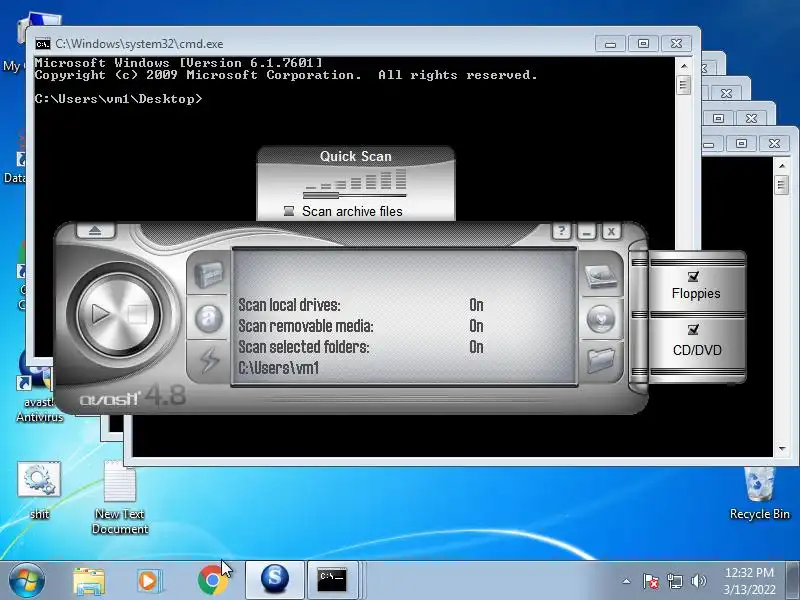Open Action Center flag tray icon
Image resolution: width=800 pixels, height=600 pixels.
point(651,581)
